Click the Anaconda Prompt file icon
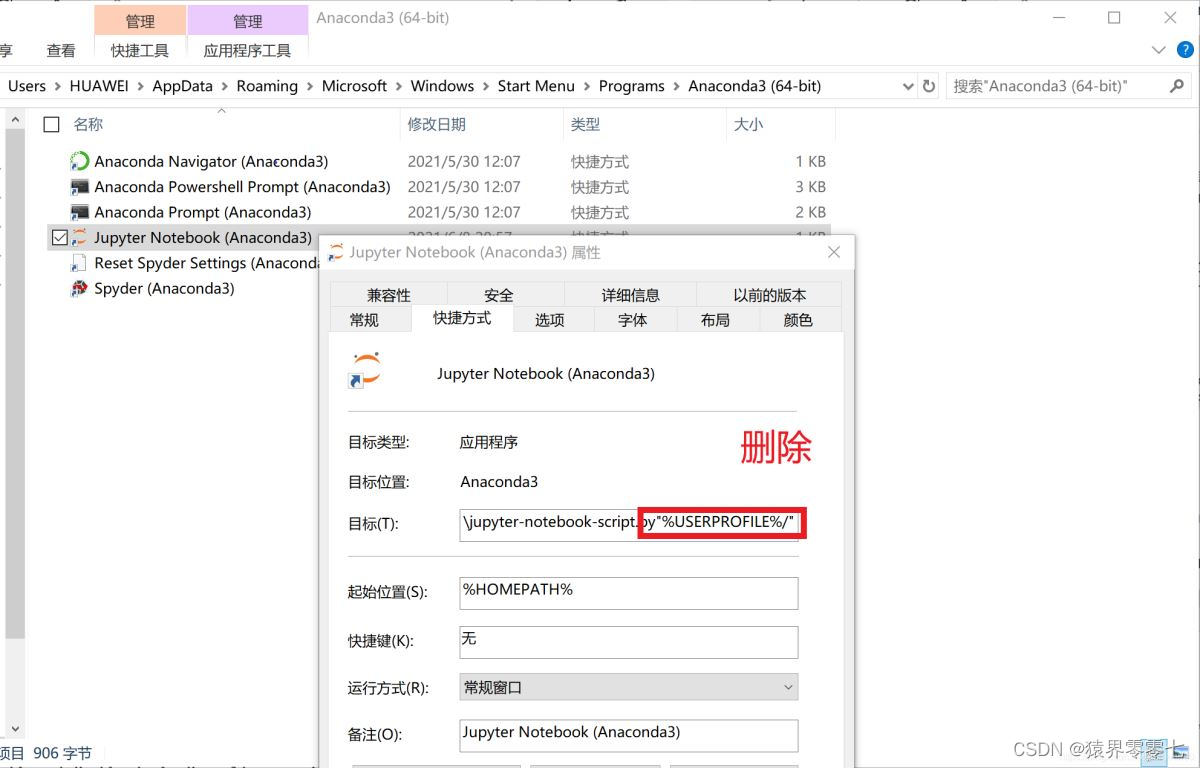 pos(79,212)
